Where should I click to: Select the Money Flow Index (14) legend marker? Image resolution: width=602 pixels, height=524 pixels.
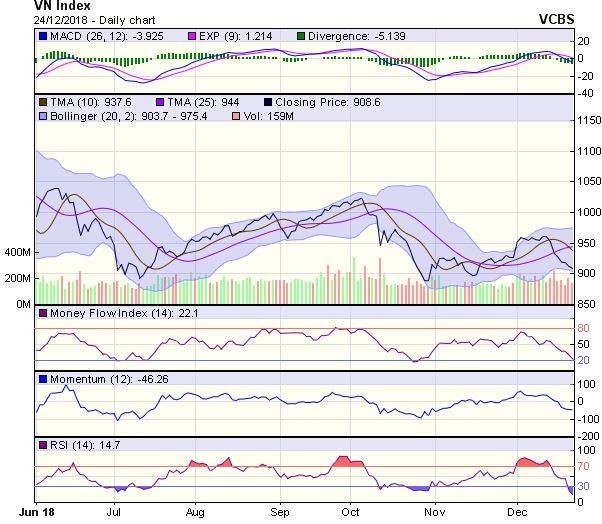click(x=42, y=315)
